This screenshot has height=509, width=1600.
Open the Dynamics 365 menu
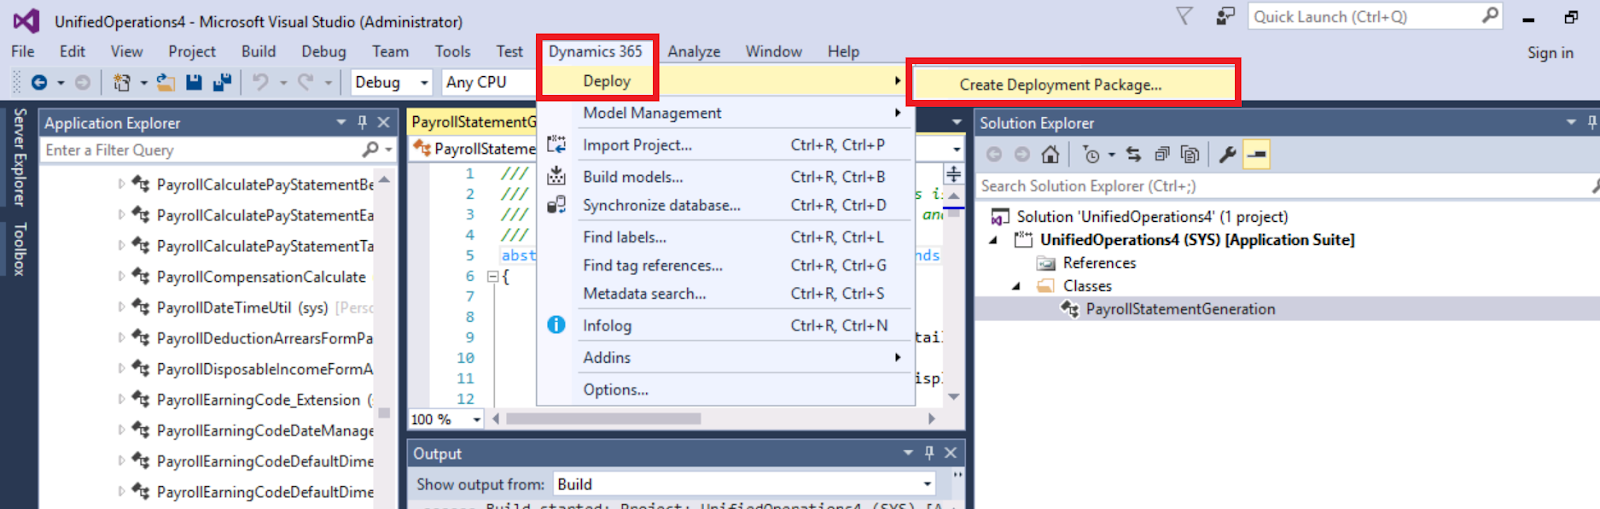click(x=596, y=51)
